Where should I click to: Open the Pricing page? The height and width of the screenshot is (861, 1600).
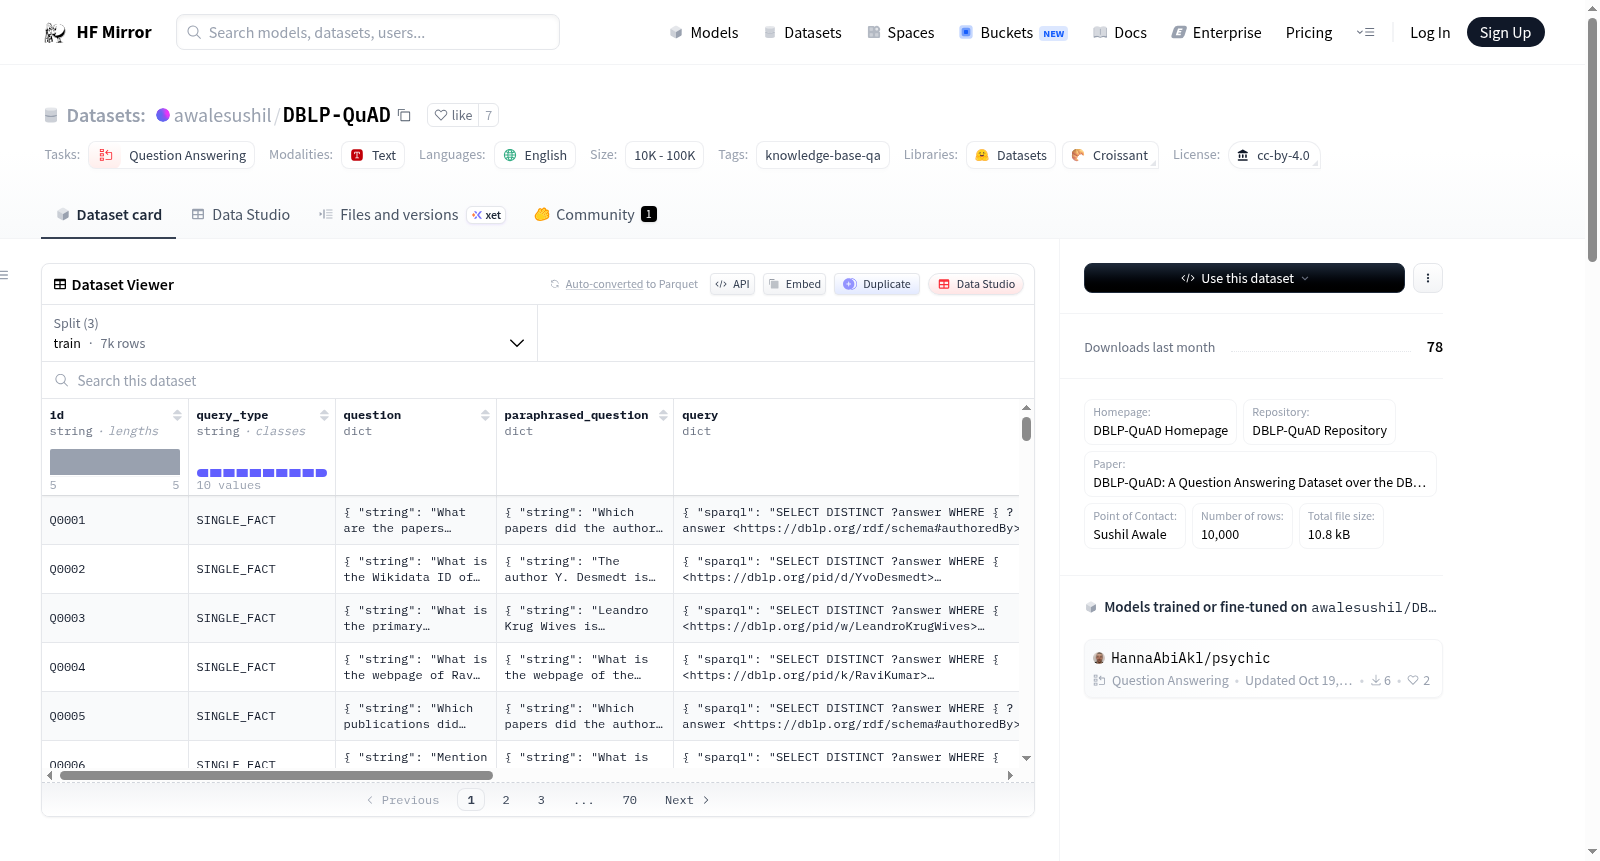coord(1308,32)
